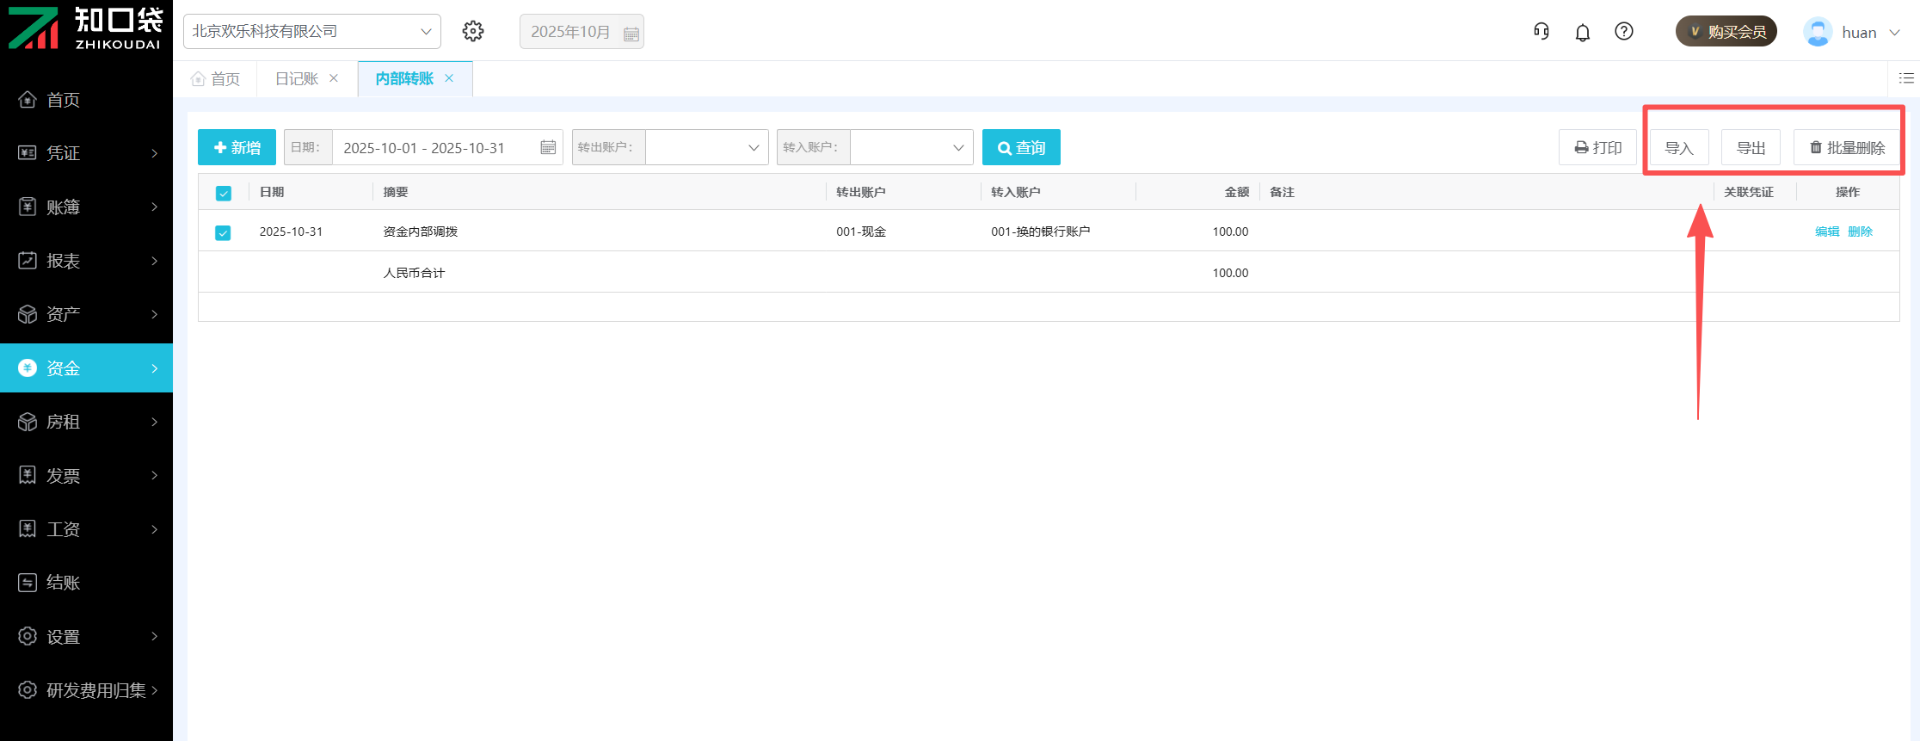Screen dimensions: 1920x741
Task: Click calendar icon in date range field
Action: pyautogui.click(x=548, y=147)
